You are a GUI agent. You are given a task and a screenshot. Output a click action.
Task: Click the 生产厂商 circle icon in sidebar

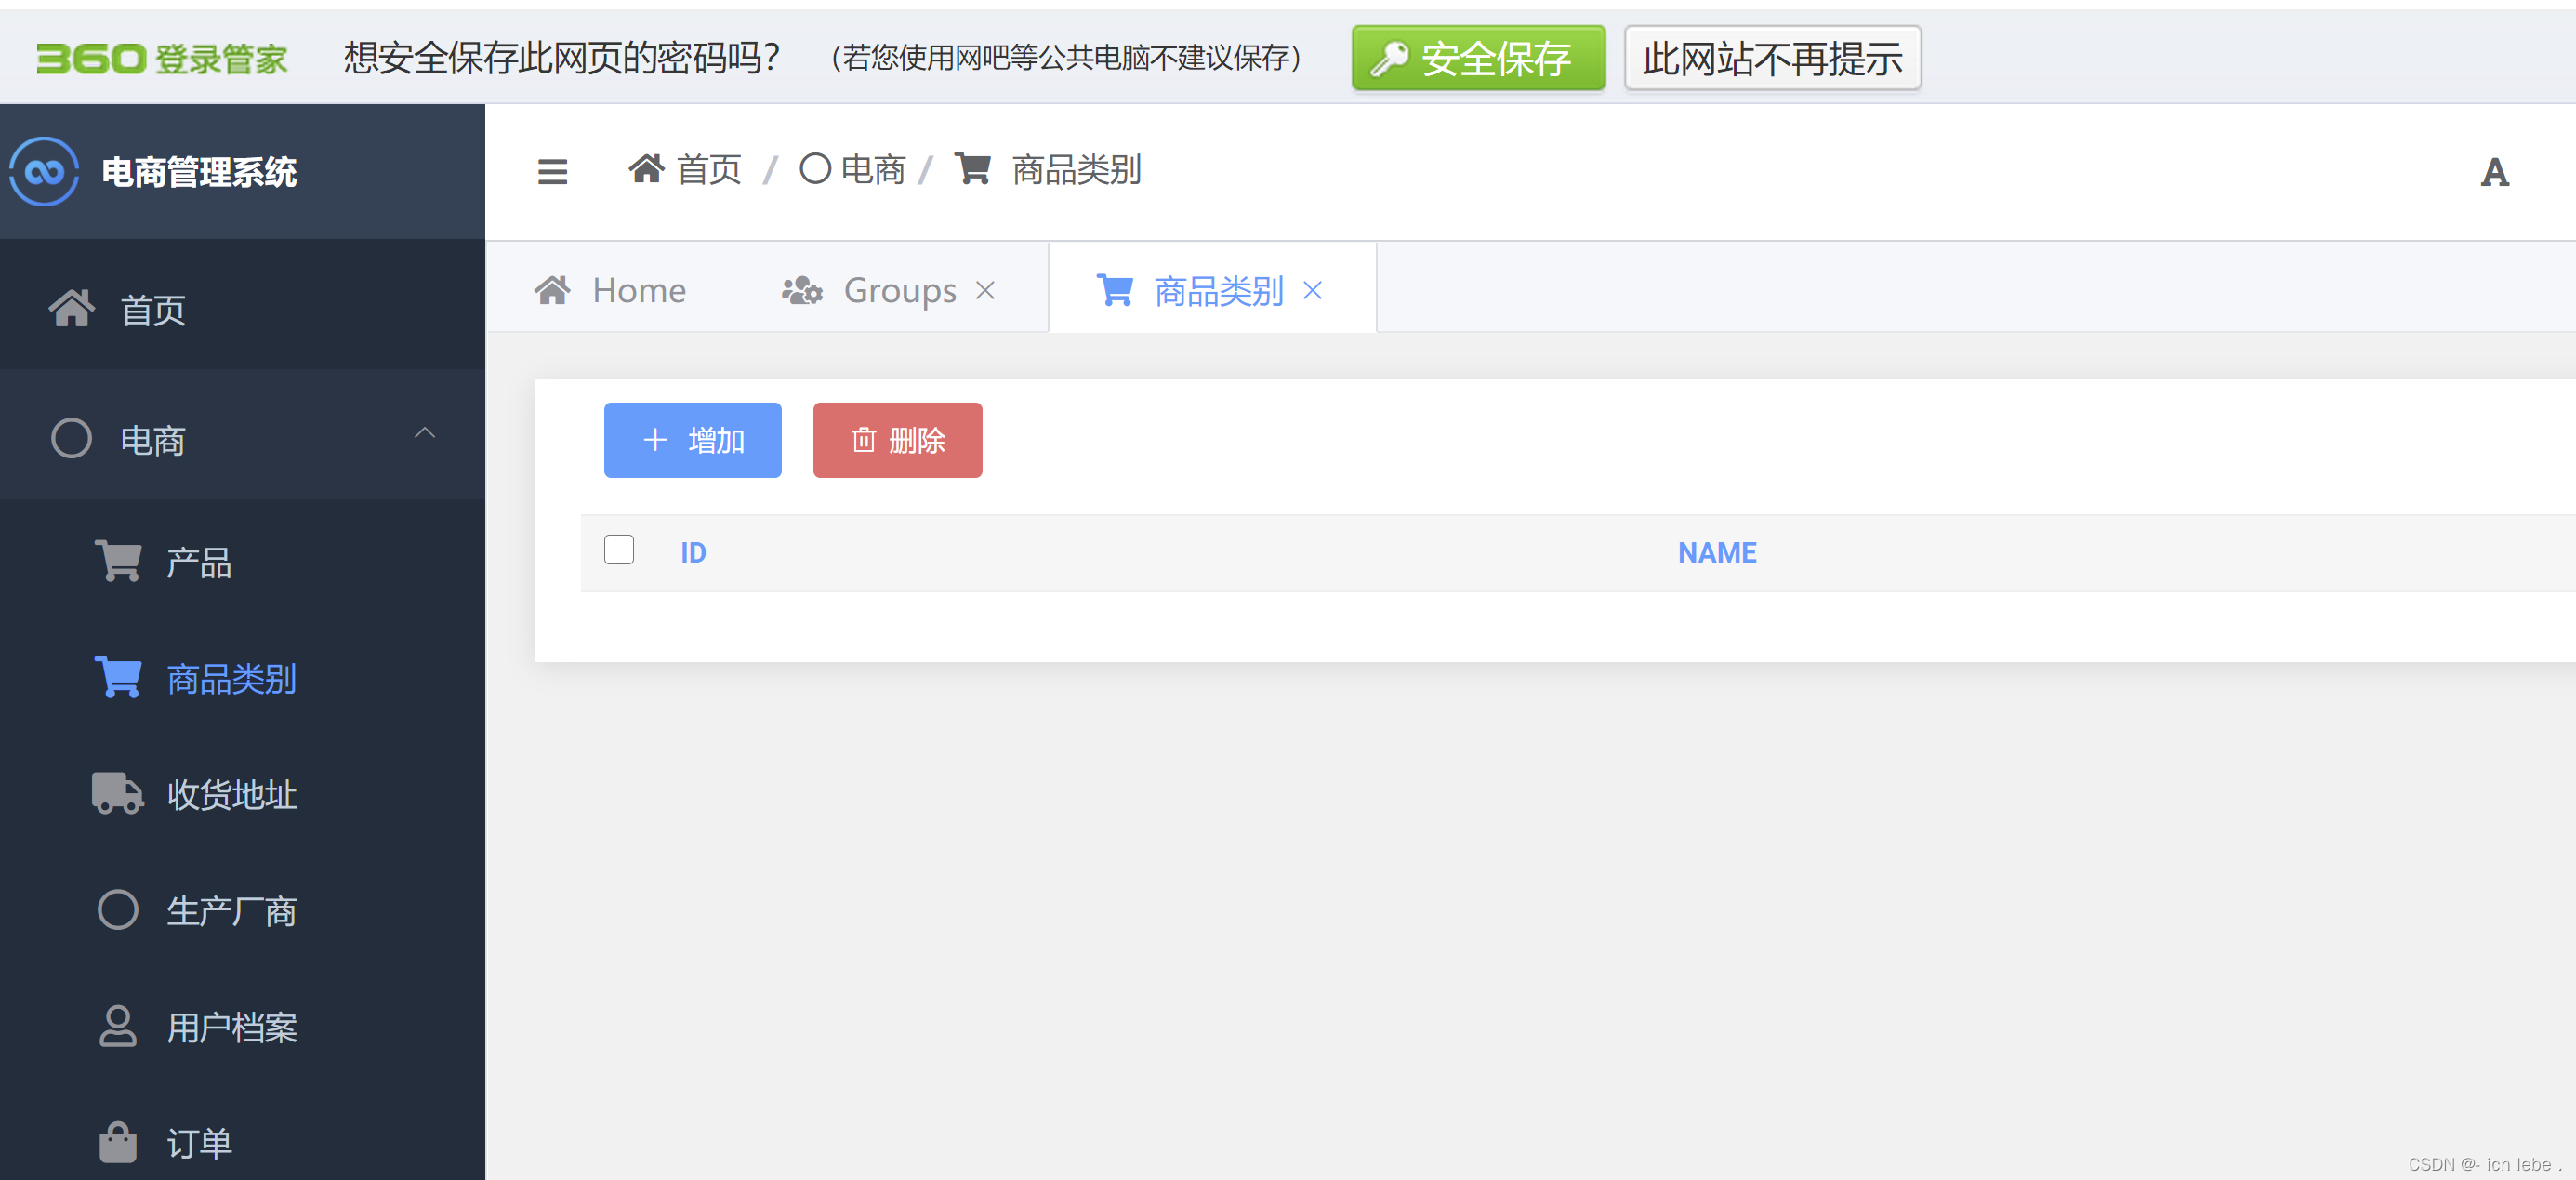(117, 909)
